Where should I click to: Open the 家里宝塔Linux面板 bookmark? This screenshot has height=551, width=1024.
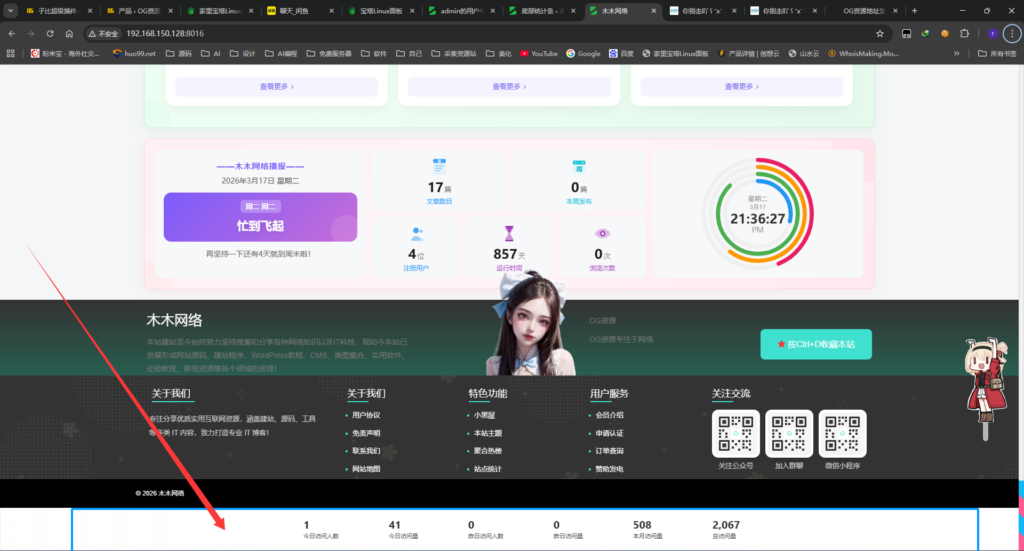tap(675, 54)
